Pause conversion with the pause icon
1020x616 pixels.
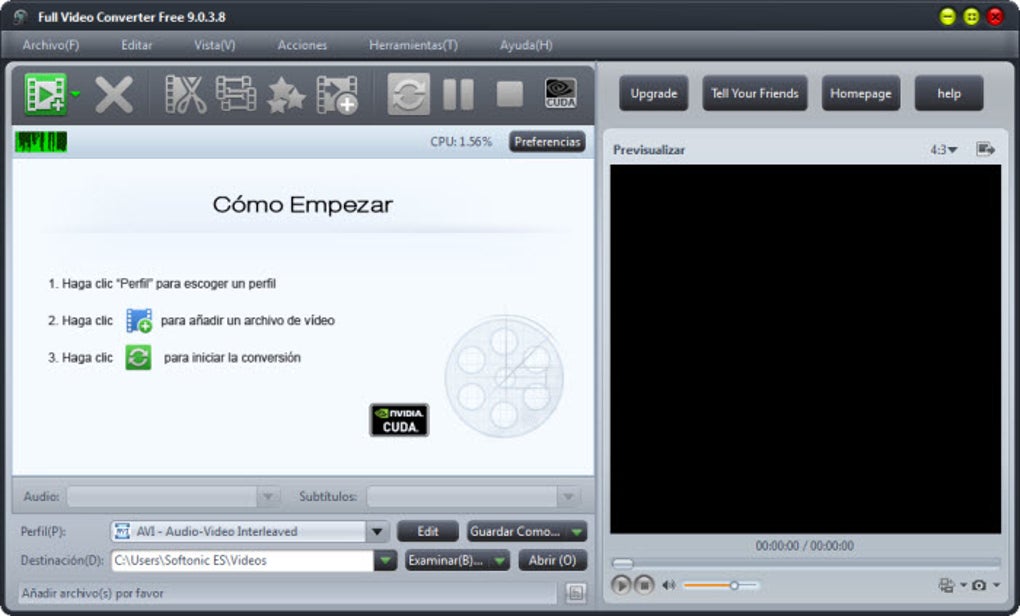pos(458,95)
